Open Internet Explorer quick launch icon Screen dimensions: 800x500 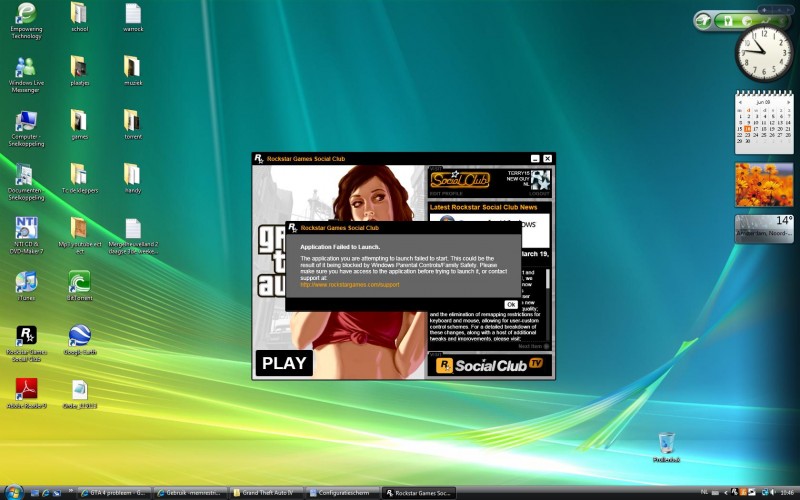(x=46, y=493)
